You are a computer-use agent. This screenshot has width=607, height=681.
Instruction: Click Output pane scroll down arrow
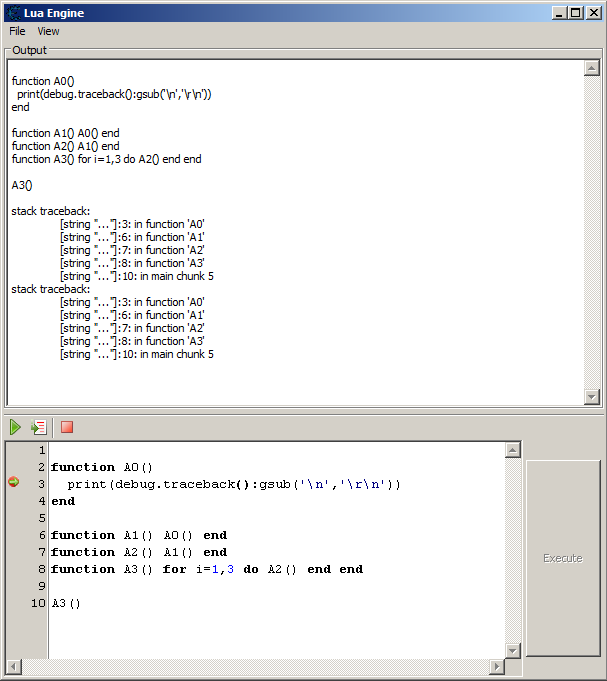[x=592, y=397]
